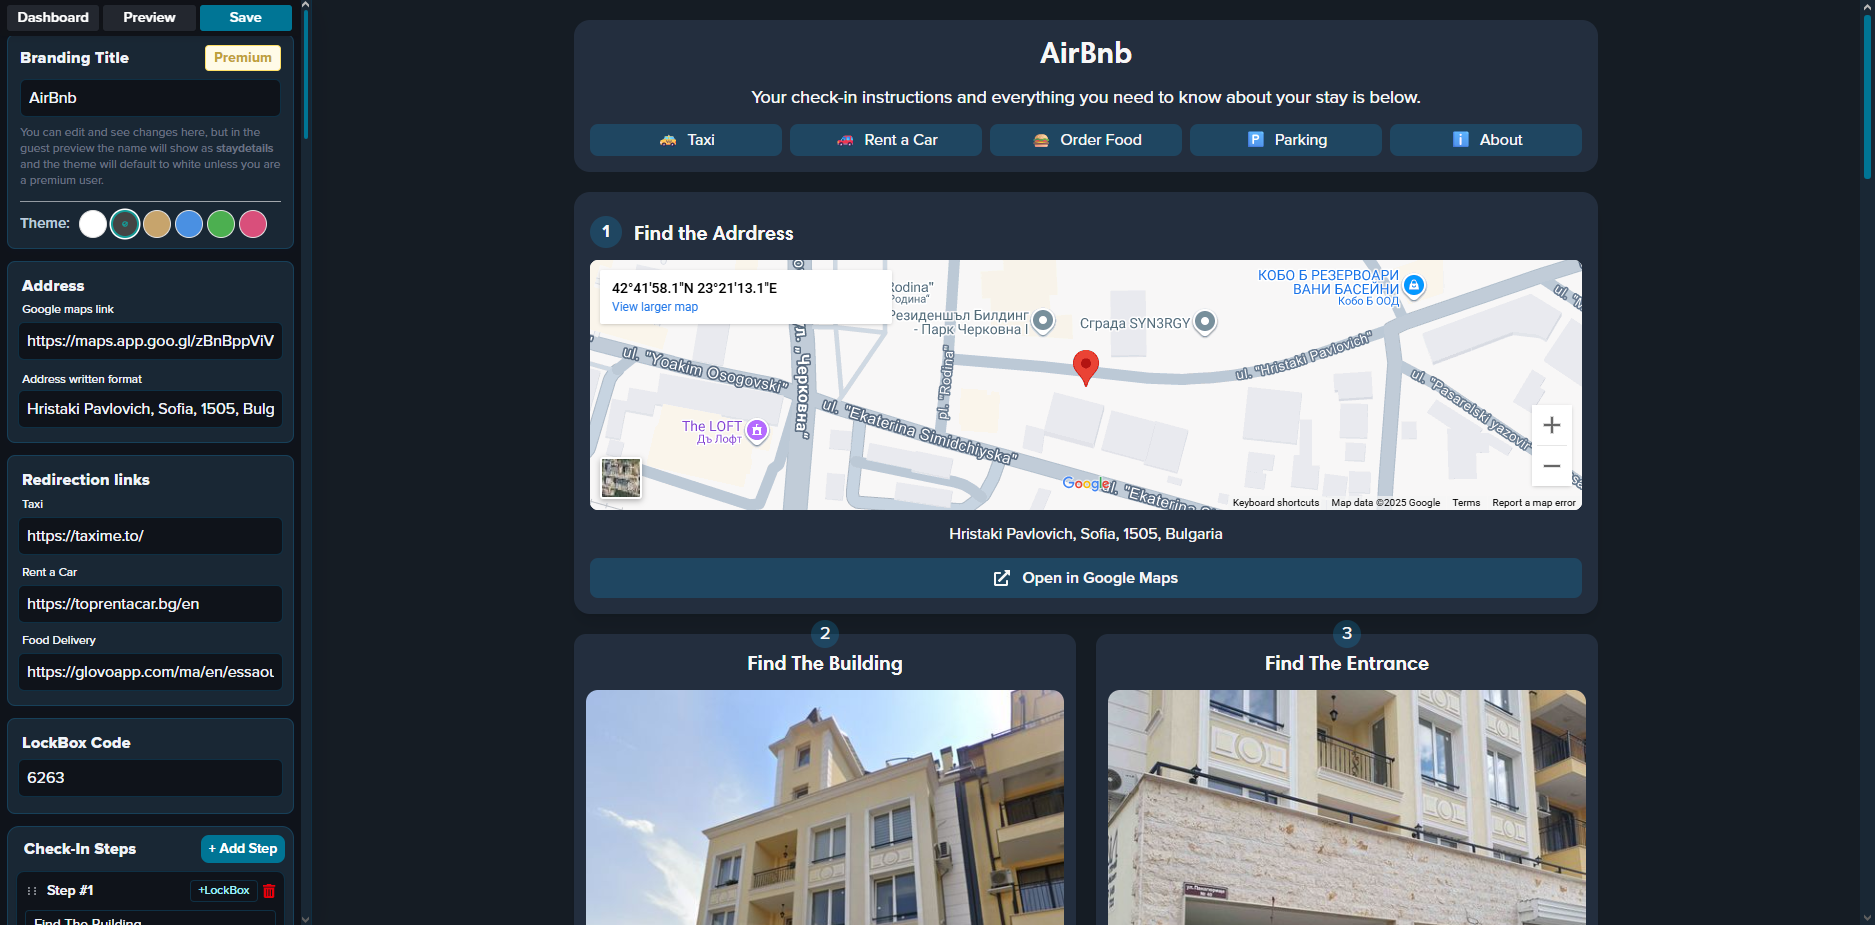Click the red location pin on the map

1085,368
